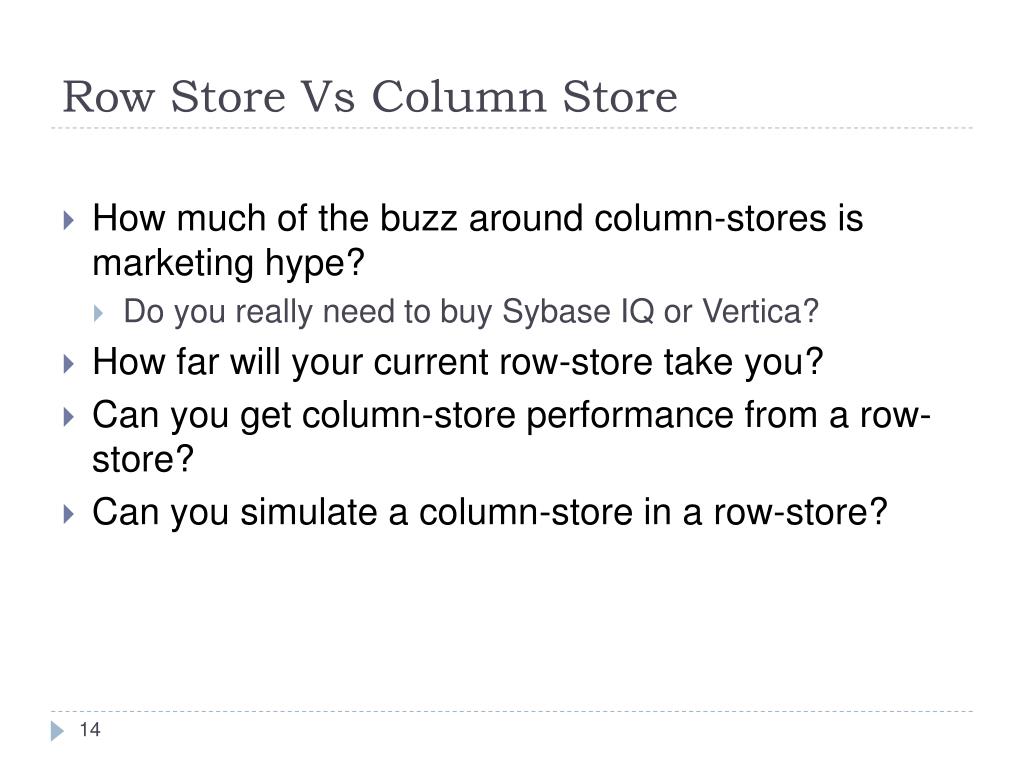
Task: Click the word "performance" in the third bullet
Action: [x=630, y=415]
